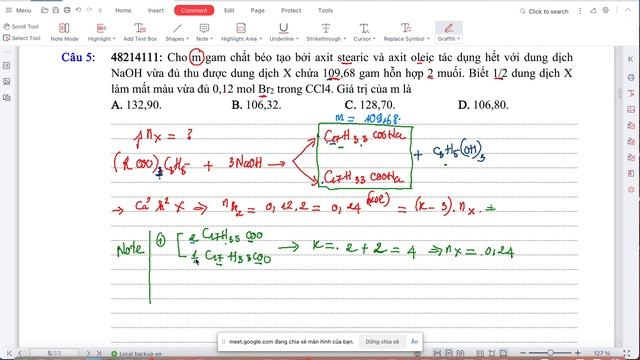Click the Highlight Area tool icon

coord(241,28)
